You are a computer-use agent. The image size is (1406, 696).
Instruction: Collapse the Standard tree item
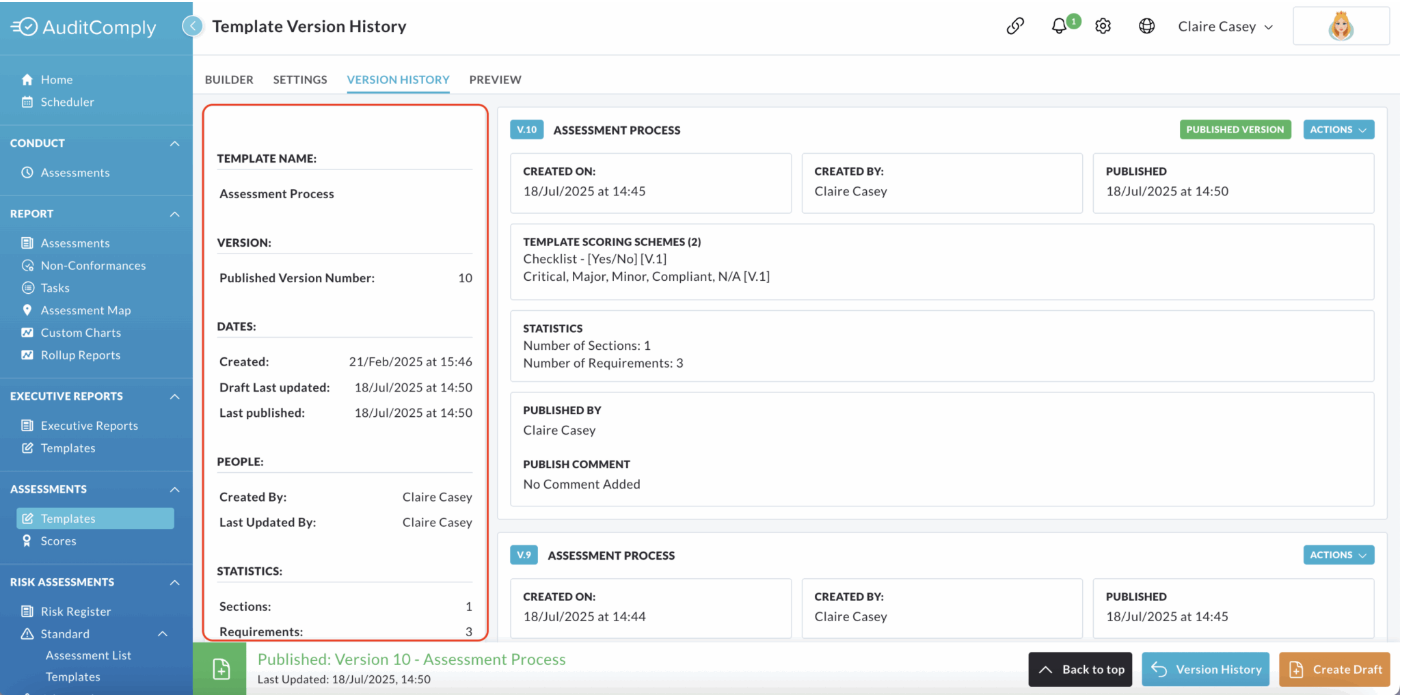tap(162, 634)
